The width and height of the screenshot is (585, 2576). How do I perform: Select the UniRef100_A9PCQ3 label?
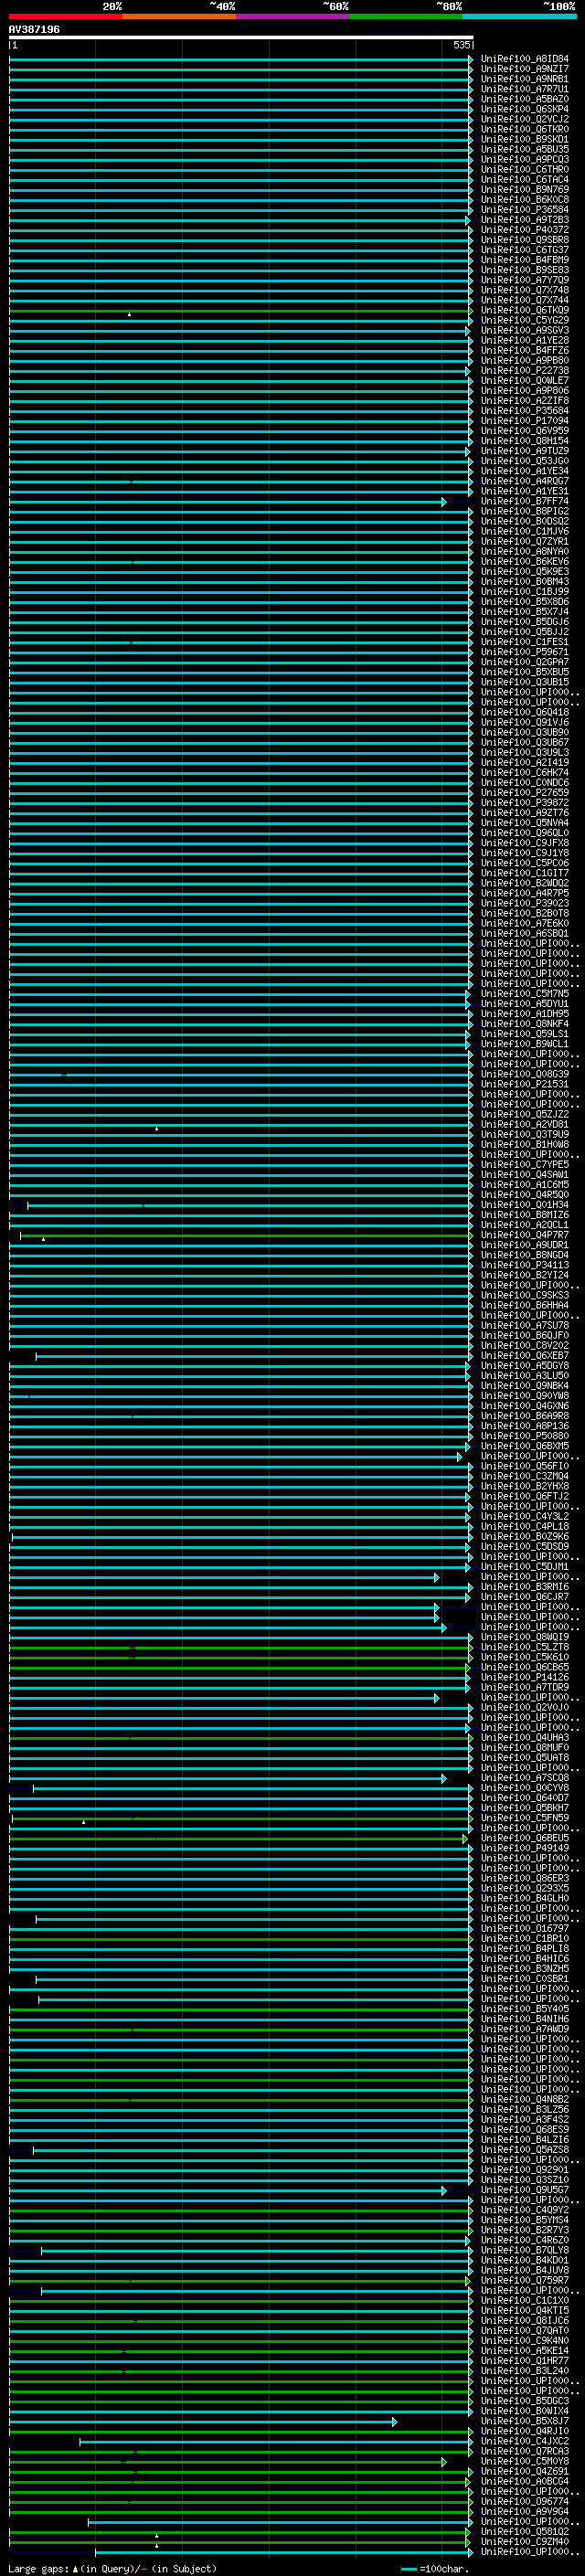click(x=525, y=159)
